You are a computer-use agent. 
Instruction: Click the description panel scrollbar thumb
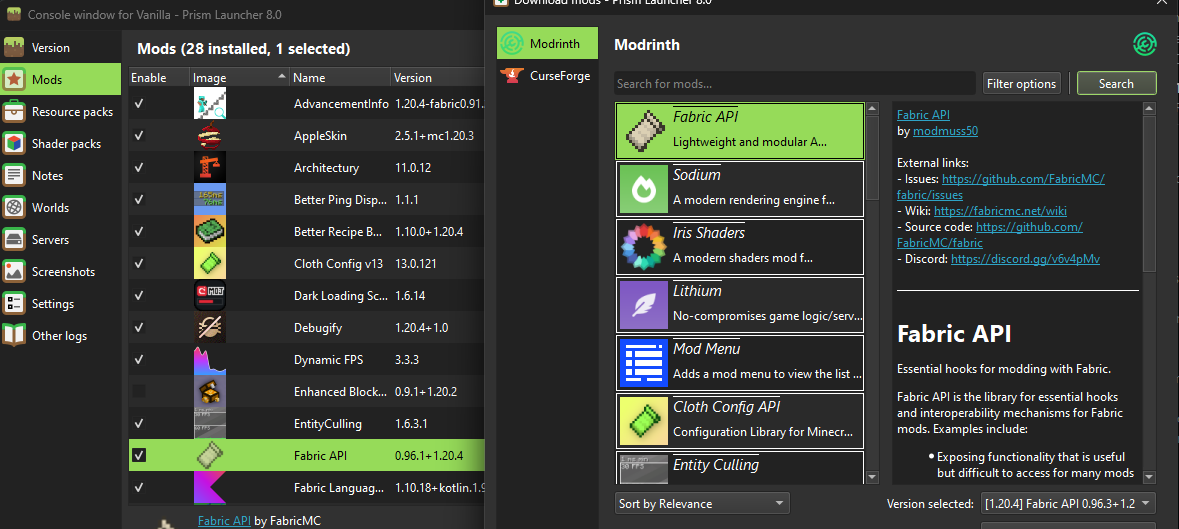click(1148, 194)
